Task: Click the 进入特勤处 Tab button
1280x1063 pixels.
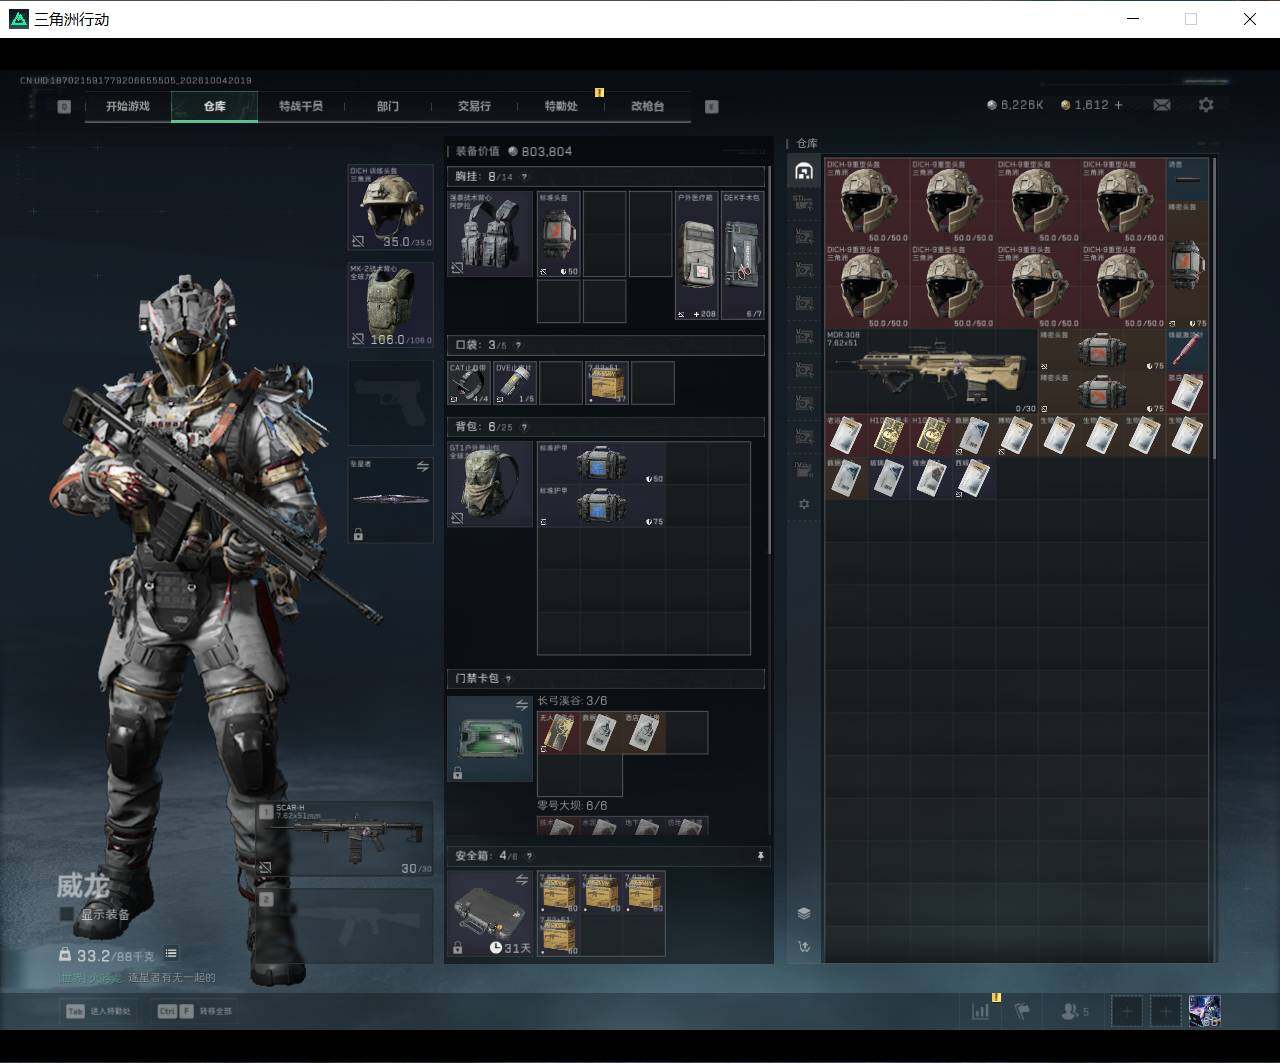Action: [x=98, y=1011]
